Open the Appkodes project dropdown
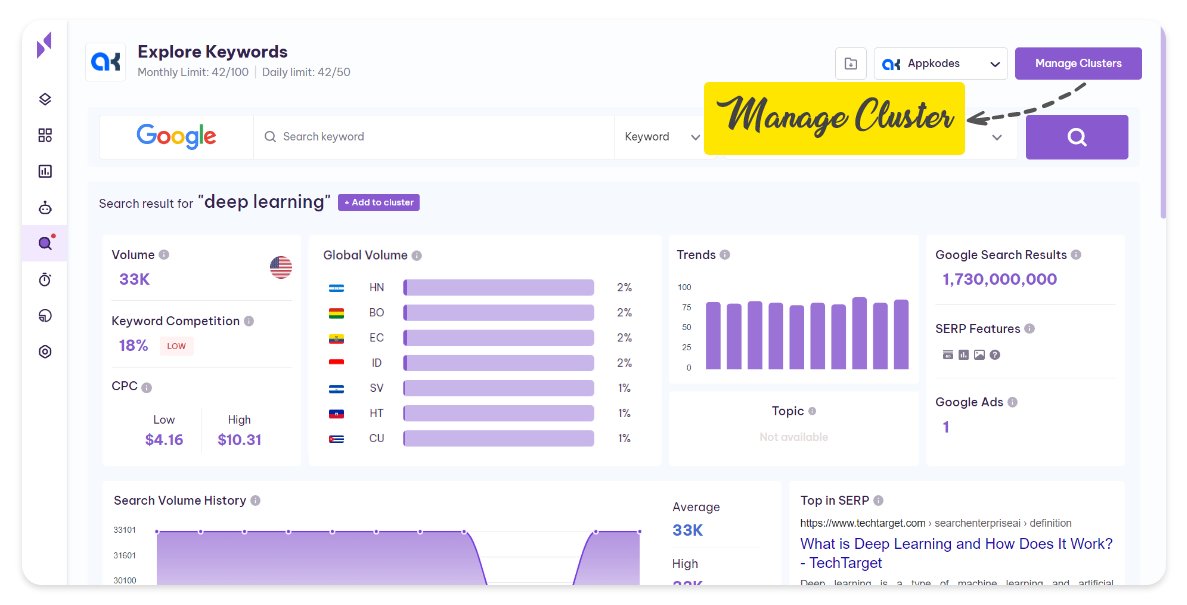 pos(941,64)
